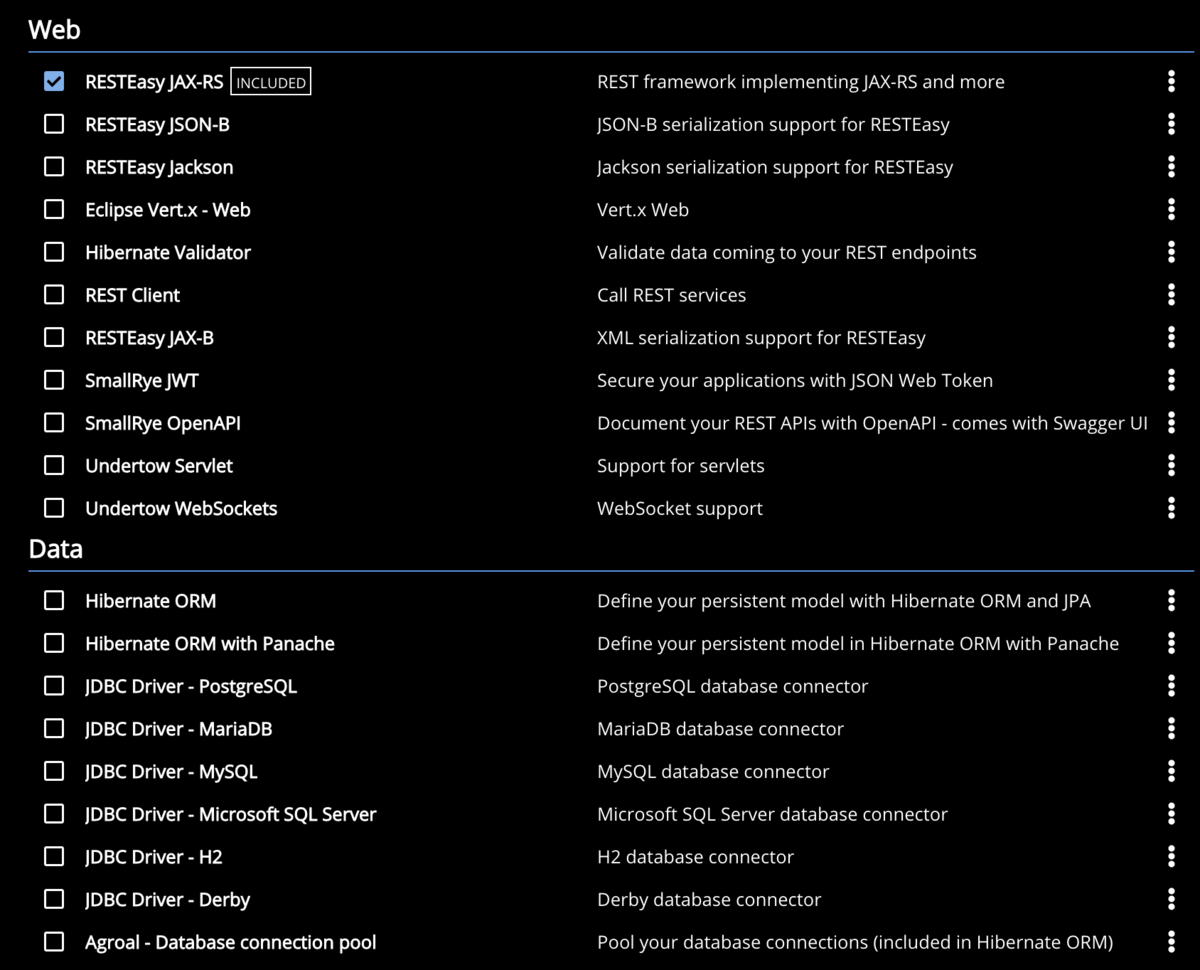Click 'Secure your applications with JSON Web Token'
The image size is (1200, 970).
click(795, 380)
